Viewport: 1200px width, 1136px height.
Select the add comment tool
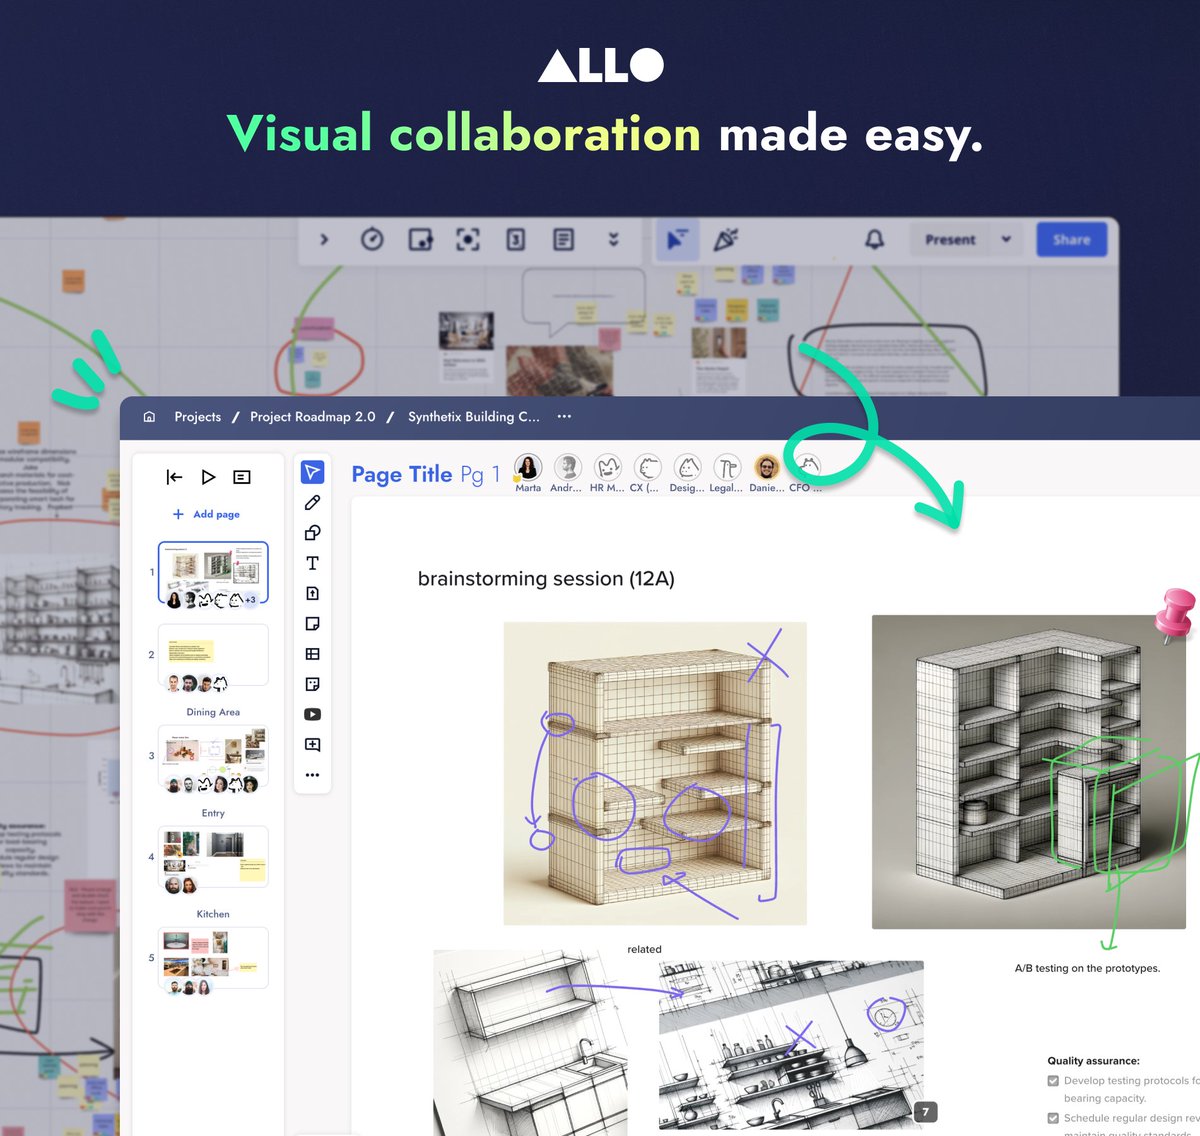tap(312, 745)
